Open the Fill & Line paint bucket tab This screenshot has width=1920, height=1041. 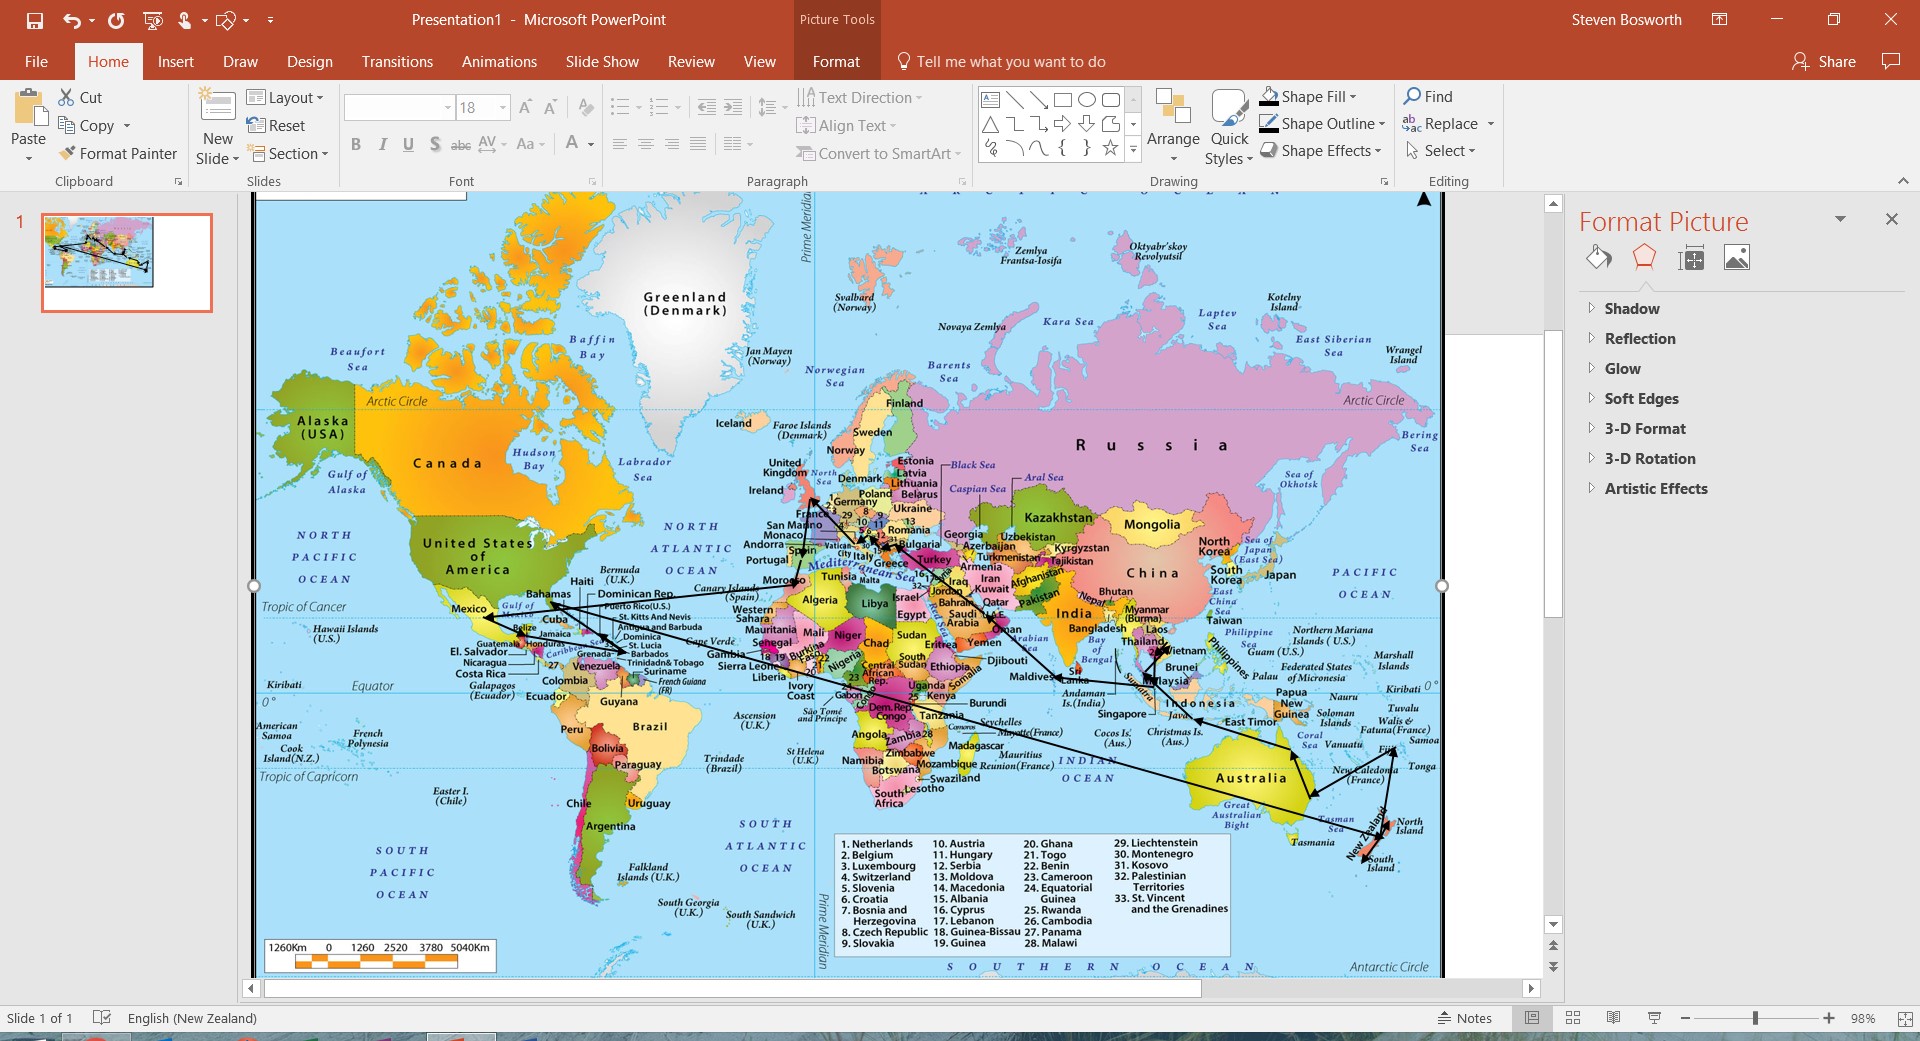click(1598, 258)
